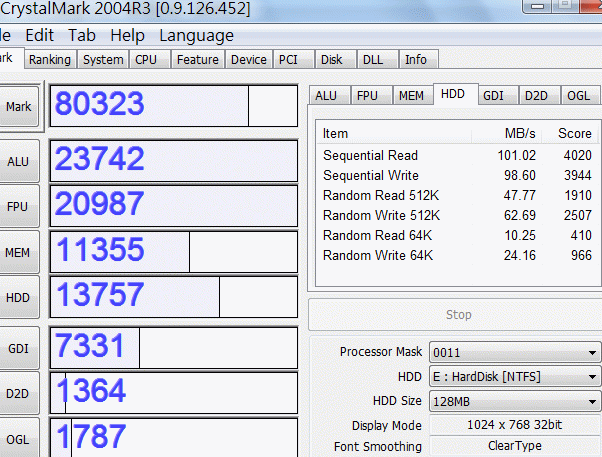Open the ALU results tab
Screen dimensions: 602x457
(329, 95)
